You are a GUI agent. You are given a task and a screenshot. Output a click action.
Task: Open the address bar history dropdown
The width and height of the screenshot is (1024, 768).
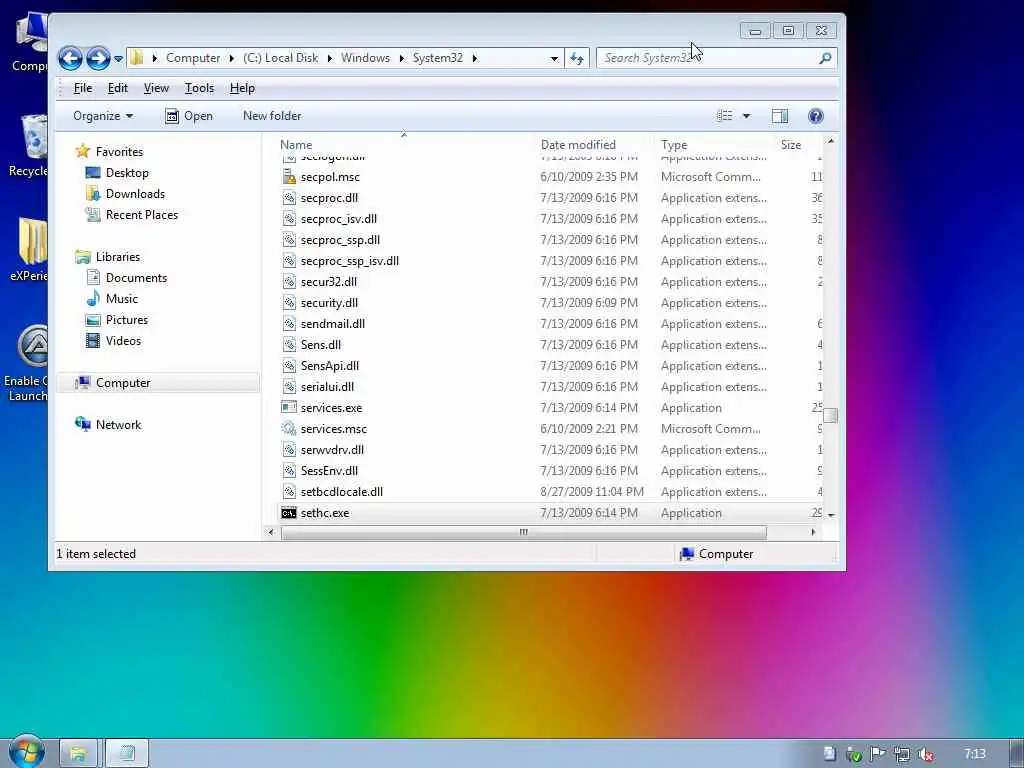coord(554,59)
